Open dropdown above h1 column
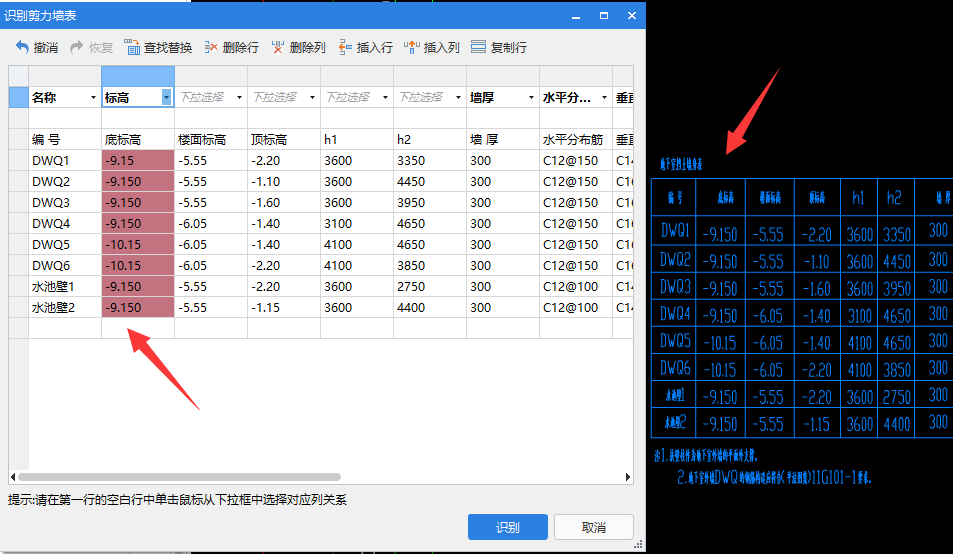 (x=385, y=97)
